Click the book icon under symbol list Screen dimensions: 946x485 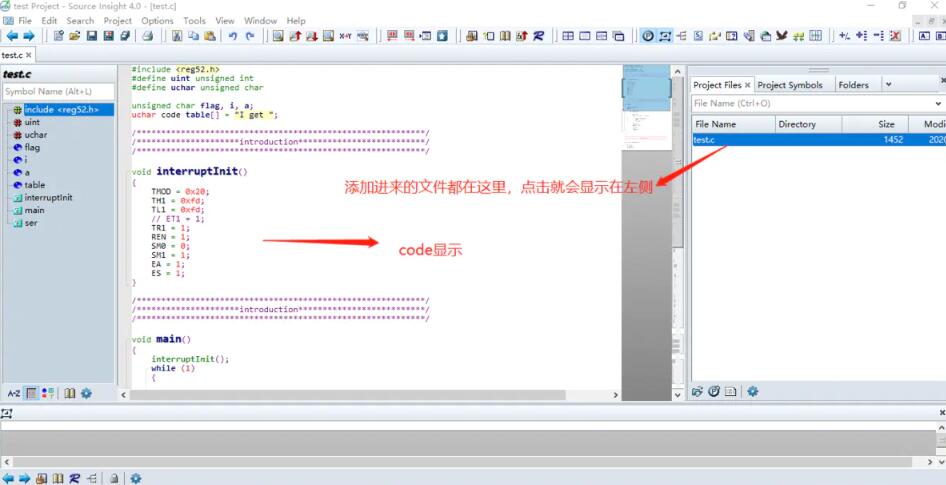tap(70, 393)
